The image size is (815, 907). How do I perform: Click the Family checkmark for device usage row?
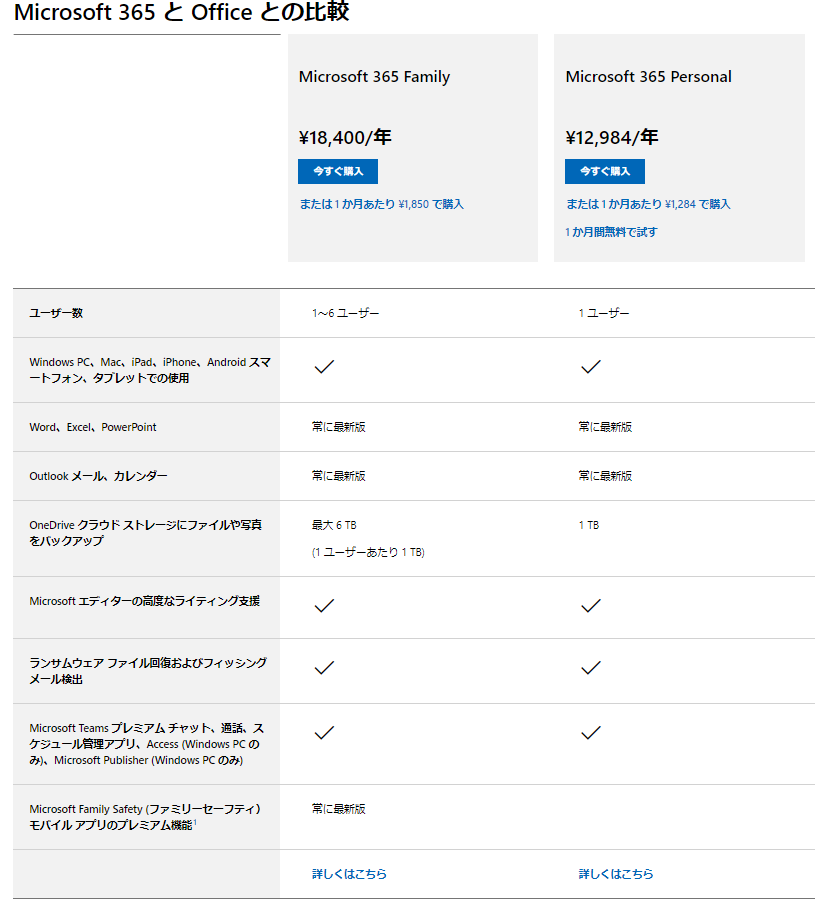[324, 367]
